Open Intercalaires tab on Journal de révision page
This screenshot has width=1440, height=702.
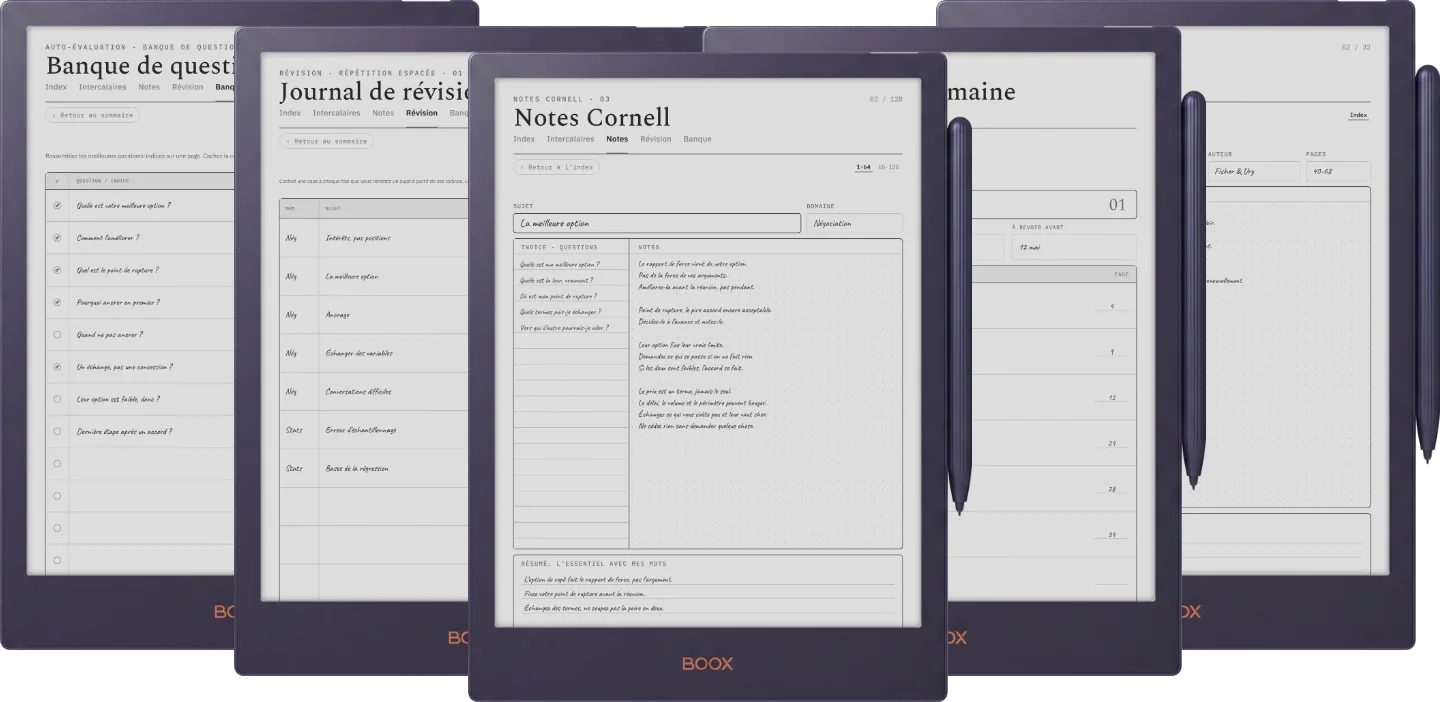tap(336, 113)
